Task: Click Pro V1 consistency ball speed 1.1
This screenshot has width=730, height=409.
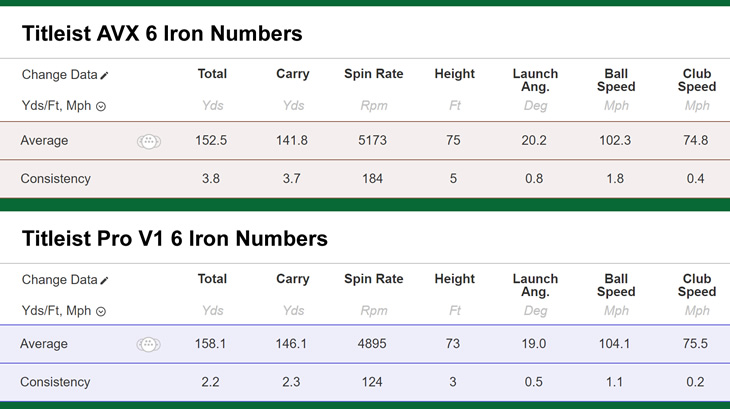Action: click(614, 382)
